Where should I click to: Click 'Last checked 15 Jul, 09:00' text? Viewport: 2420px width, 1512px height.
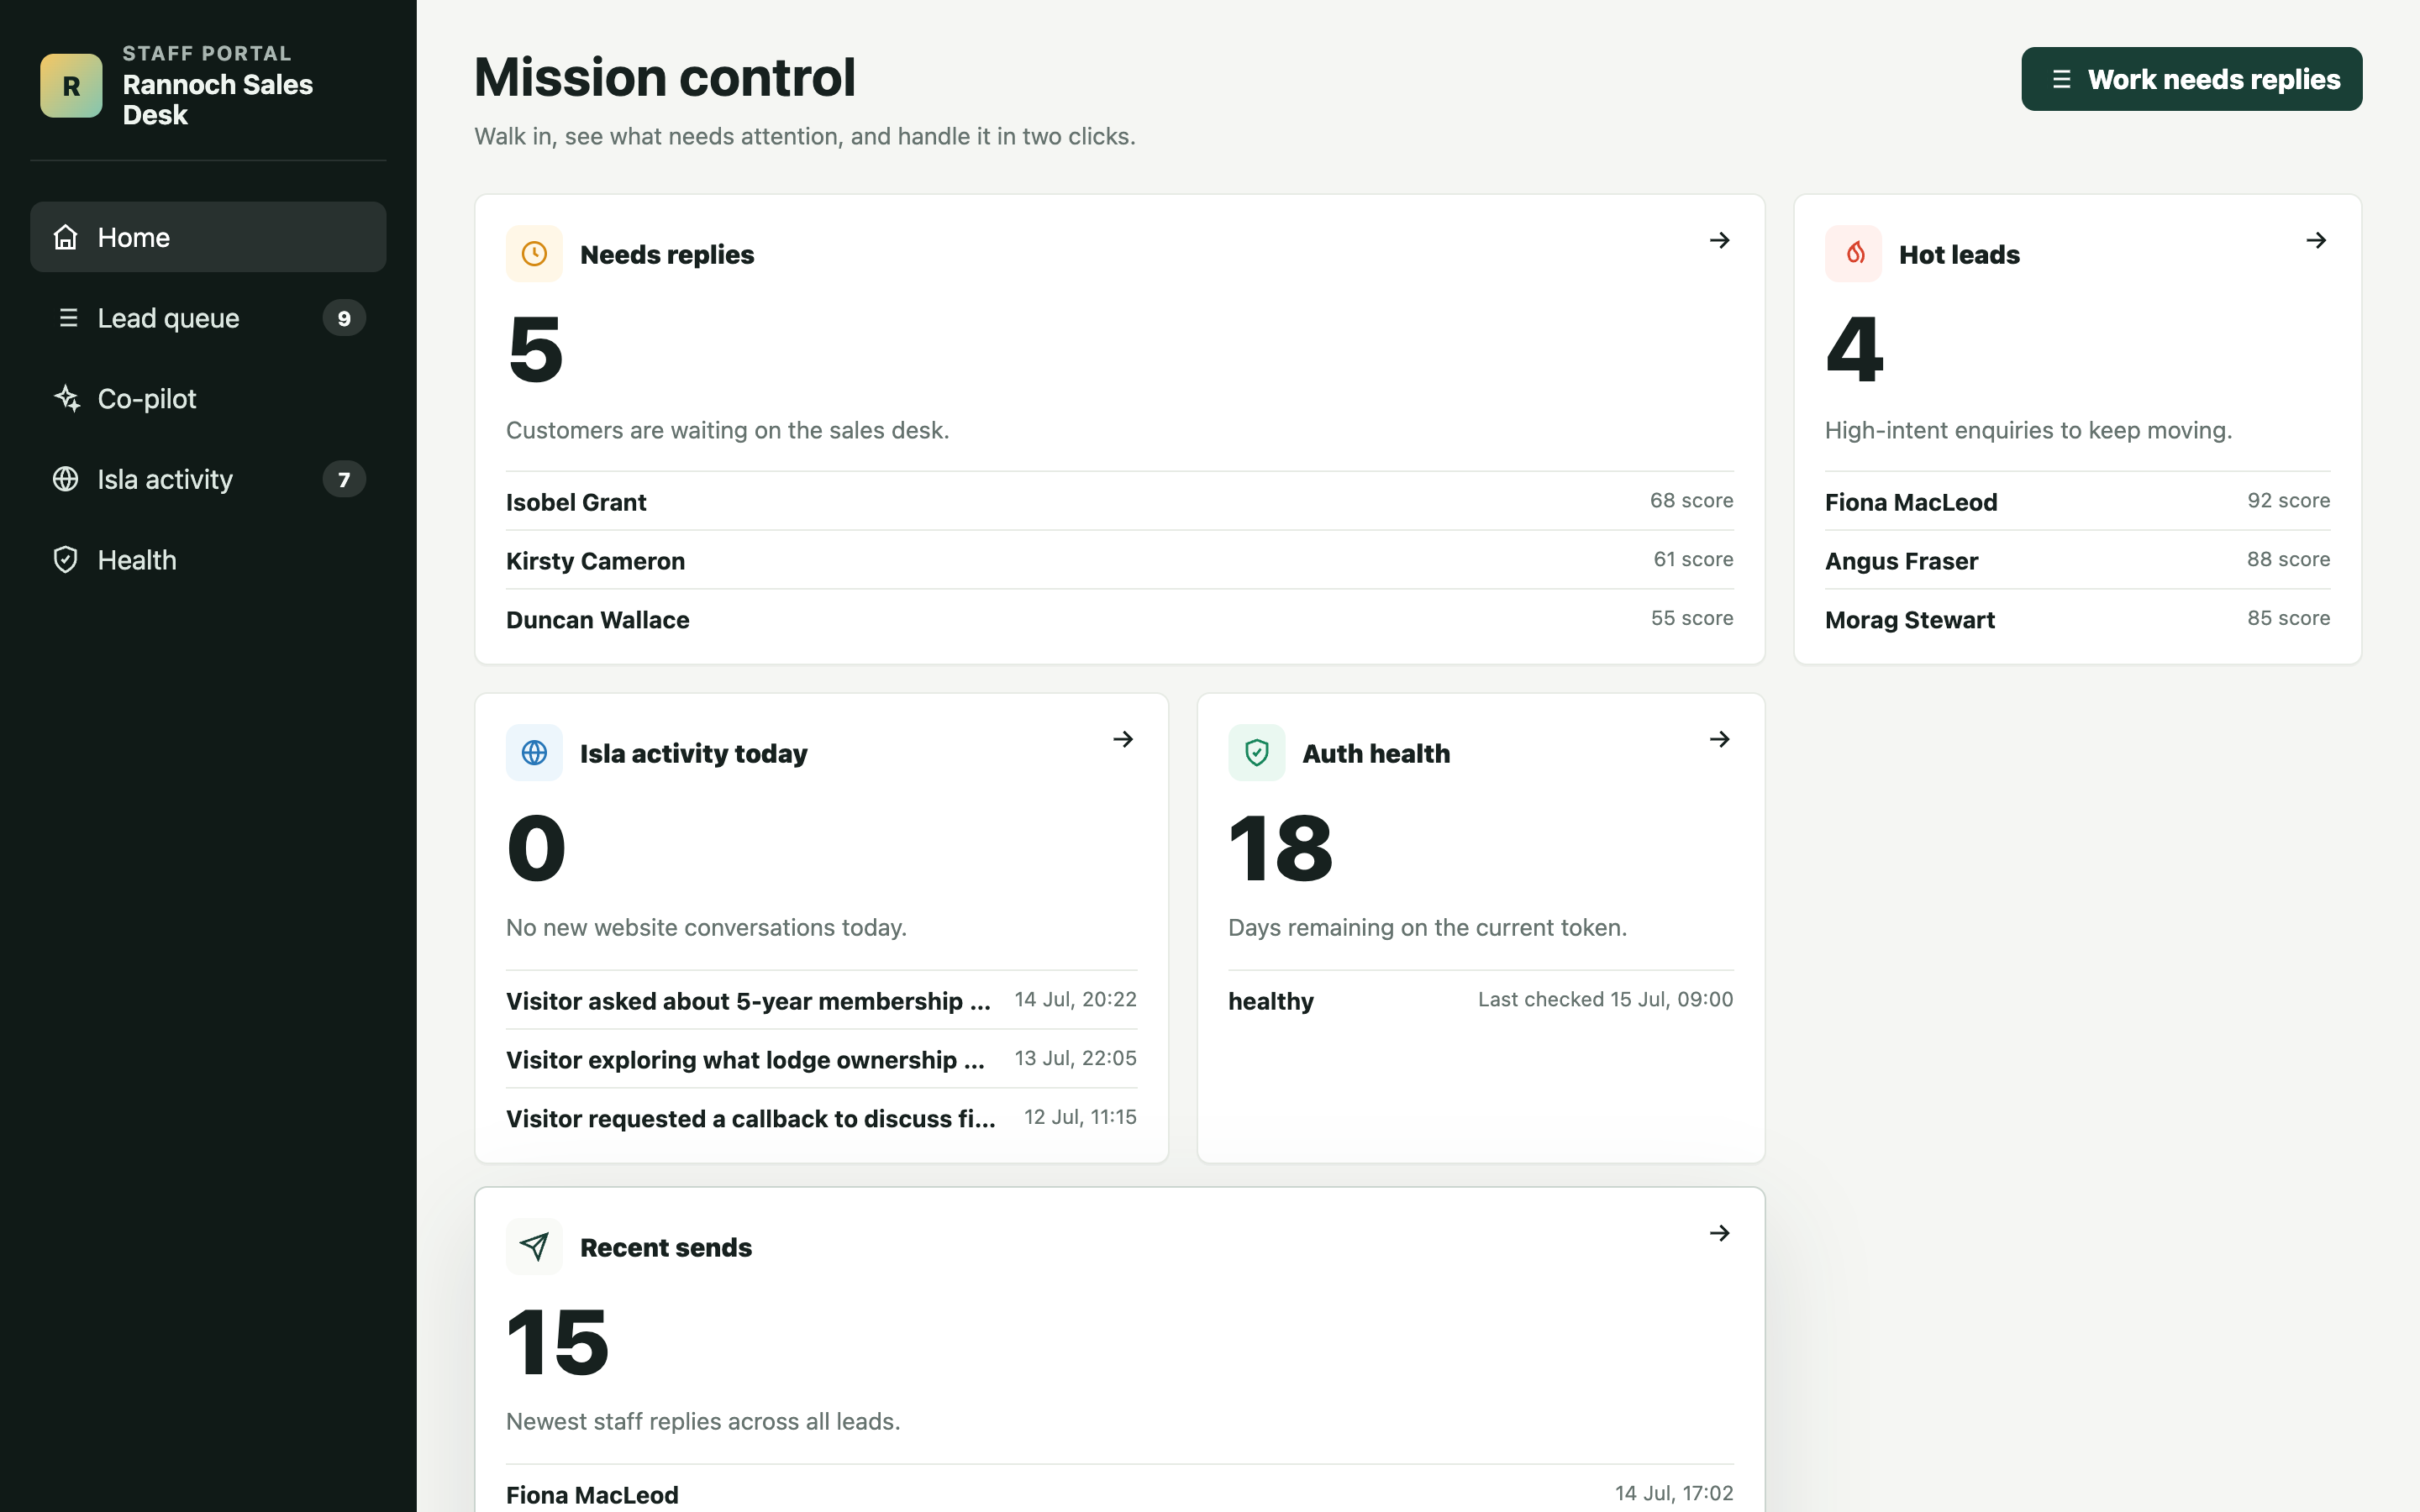point(1605,999)
